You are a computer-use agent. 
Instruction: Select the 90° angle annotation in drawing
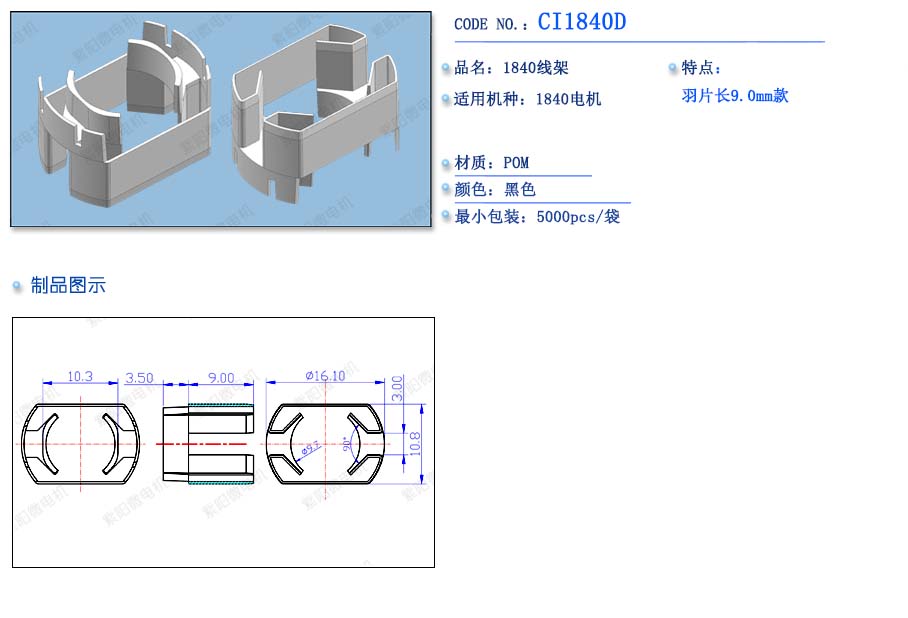347,444
